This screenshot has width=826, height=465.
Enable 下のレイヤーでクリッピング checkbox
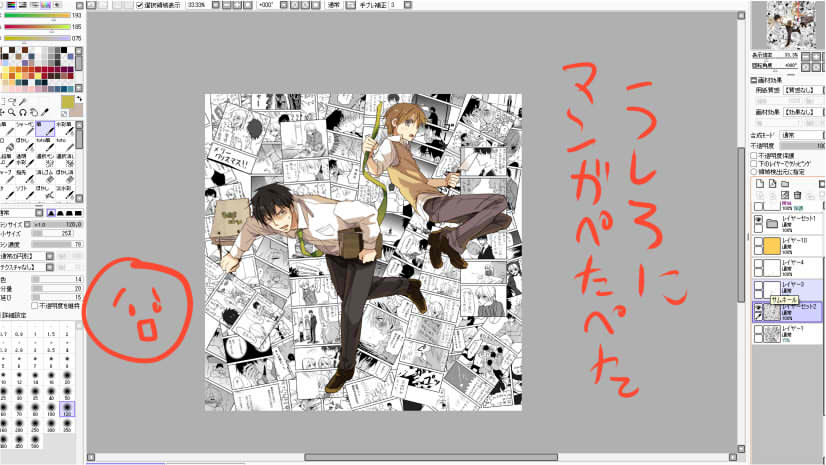point(754,164)
